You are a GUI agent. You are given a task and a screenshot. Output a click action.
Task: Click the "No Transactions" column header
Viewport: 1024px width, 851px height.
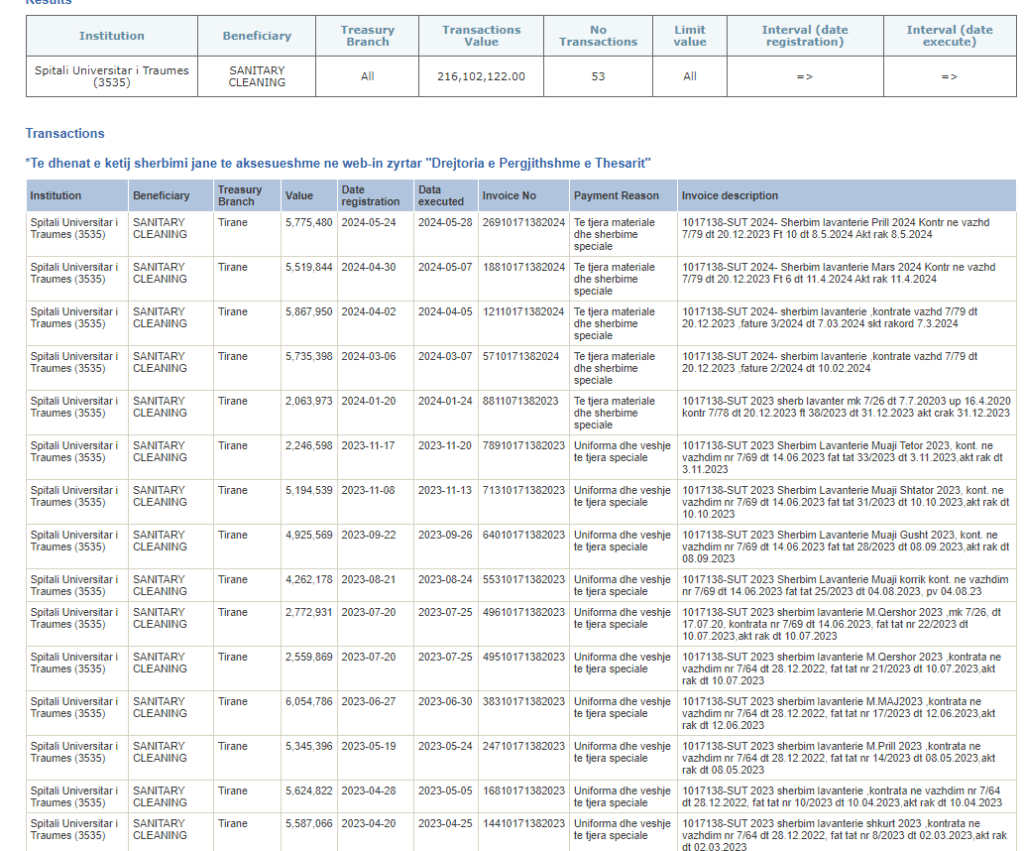pyautogui.click(x=598, y=36)
